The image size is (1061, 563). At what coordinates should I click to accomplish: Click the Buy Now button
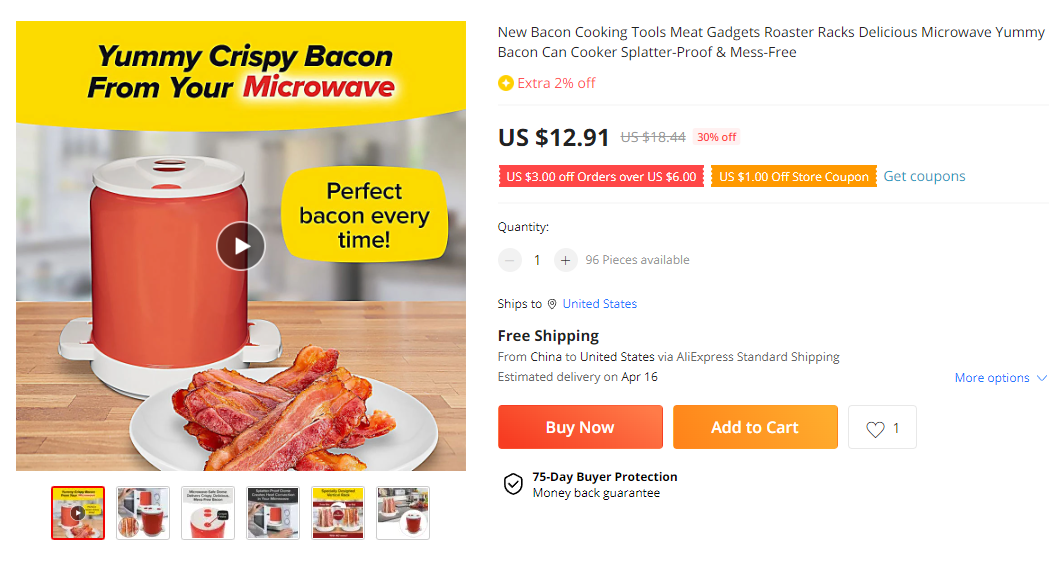pyautogui.click(x=580, y=427)
